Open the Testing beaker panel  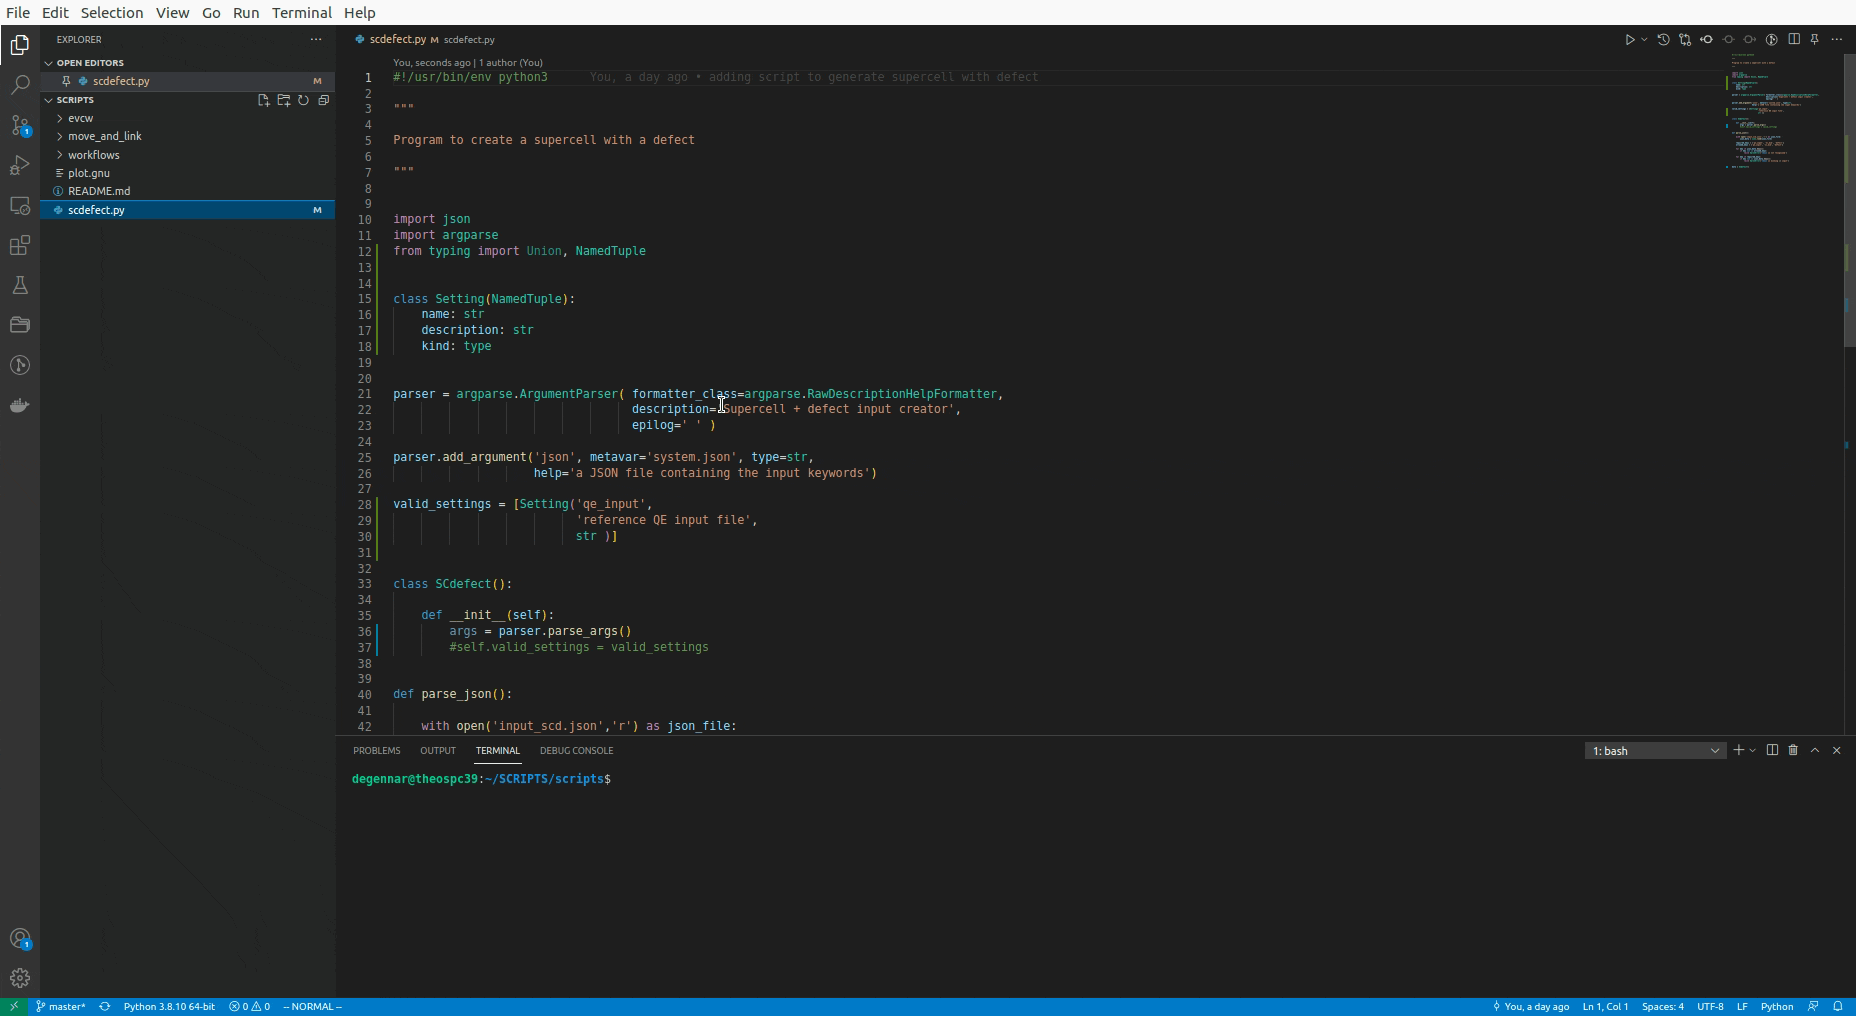(20, 285)
